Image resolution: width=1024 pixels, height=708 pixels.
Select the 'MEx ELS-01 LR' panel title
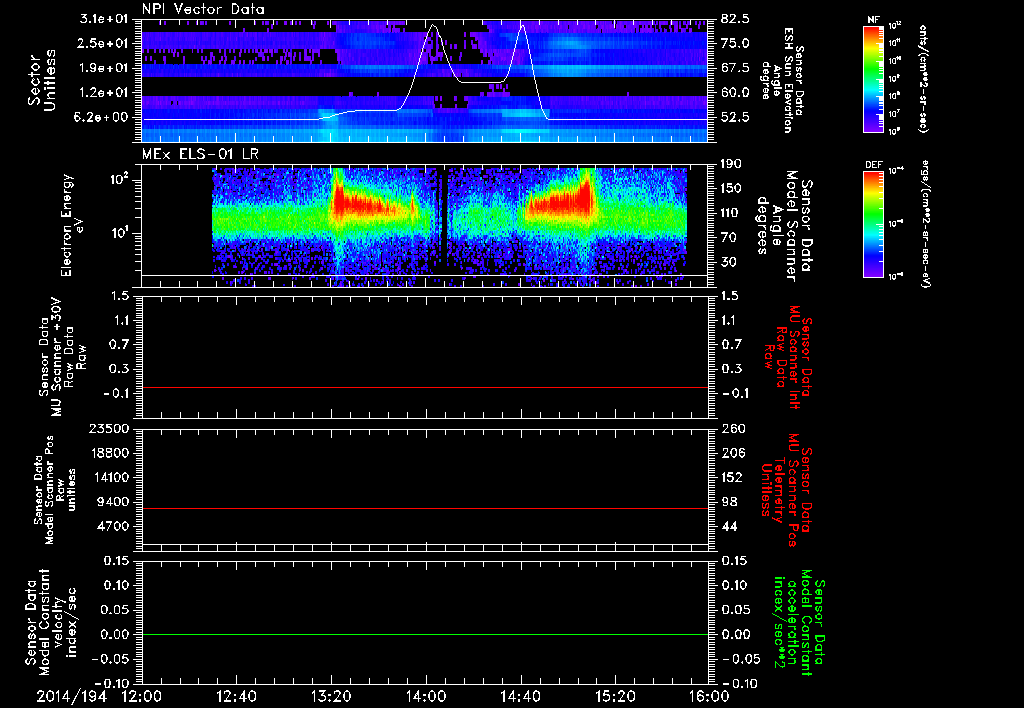pyautogui.click(x=199, y=154)
